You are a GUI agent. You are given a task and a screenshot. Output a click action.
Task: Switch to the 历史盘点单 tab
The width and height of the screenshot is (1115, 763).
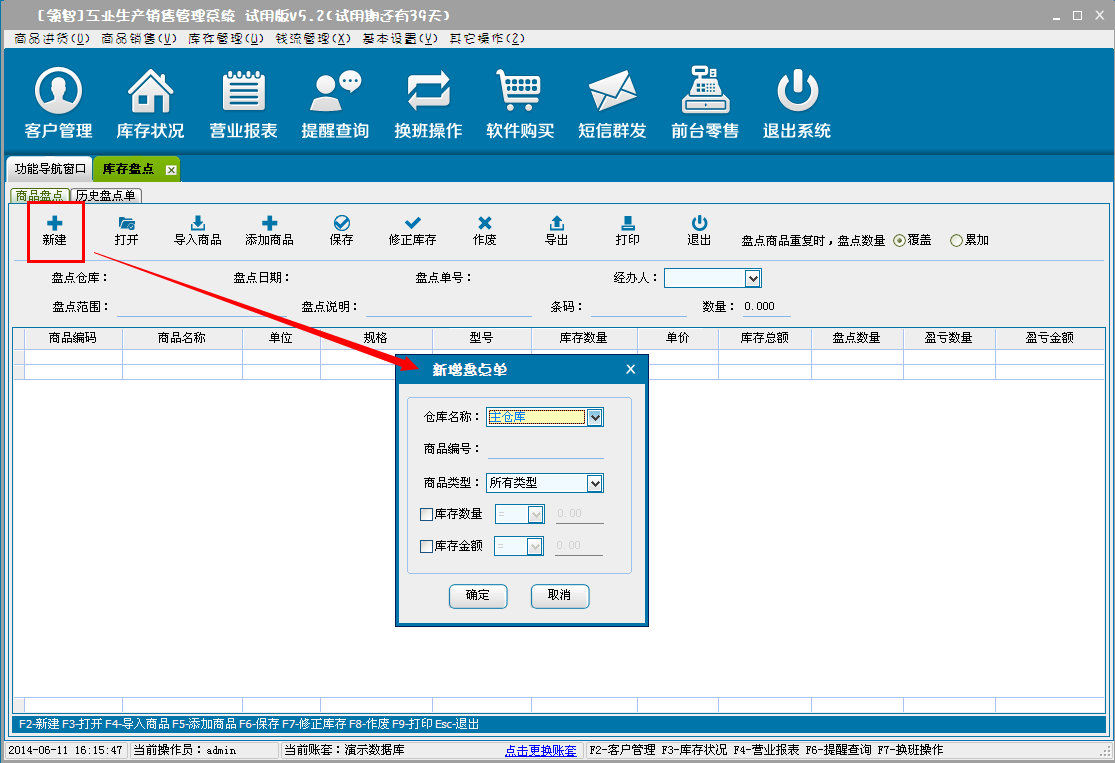107,196
